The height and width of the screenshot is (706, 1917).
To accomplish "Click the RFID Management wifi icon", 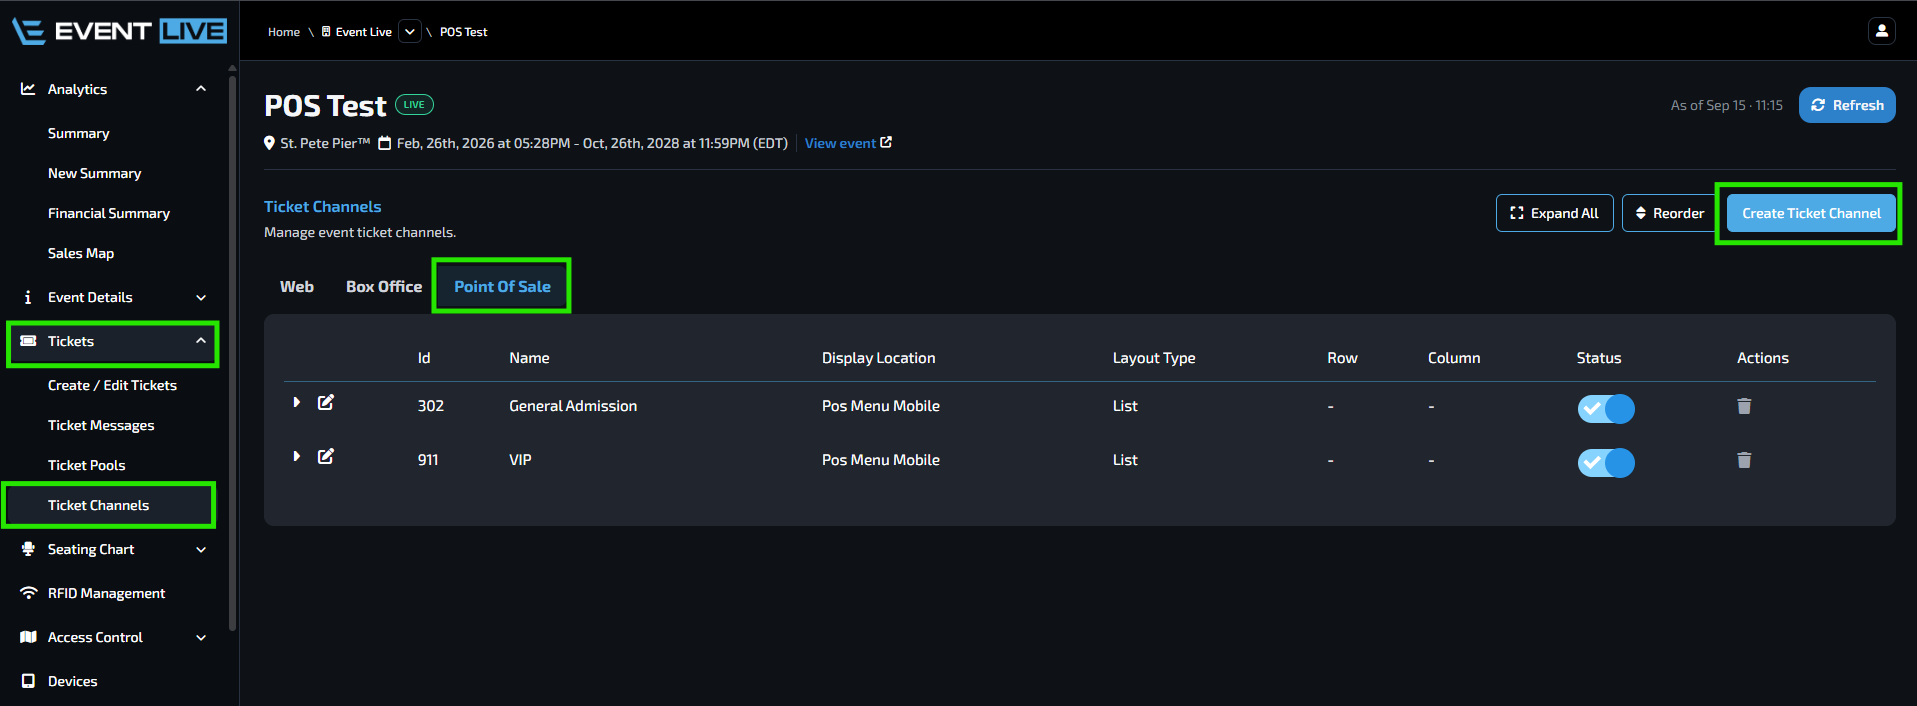I will [28, 593].
